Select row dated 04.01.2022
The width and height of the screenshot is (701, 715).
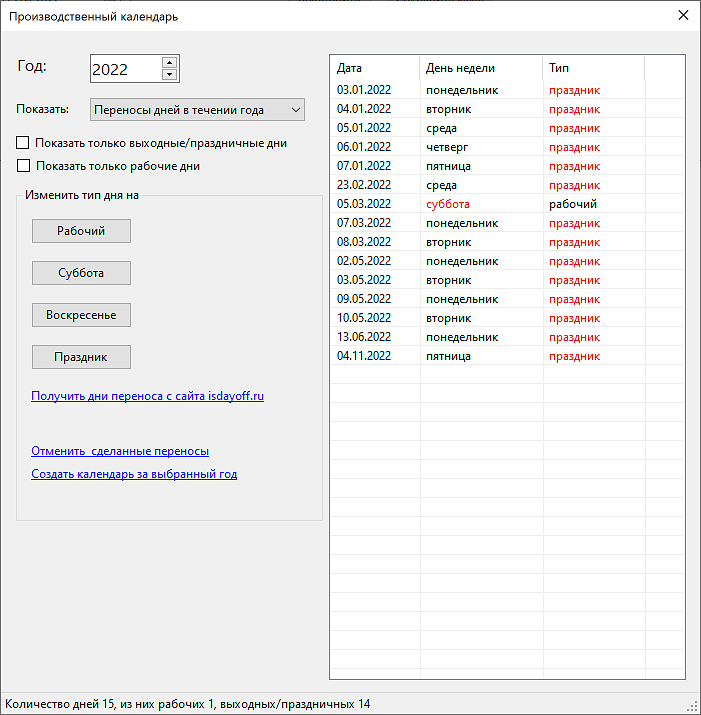coord(507,109)
